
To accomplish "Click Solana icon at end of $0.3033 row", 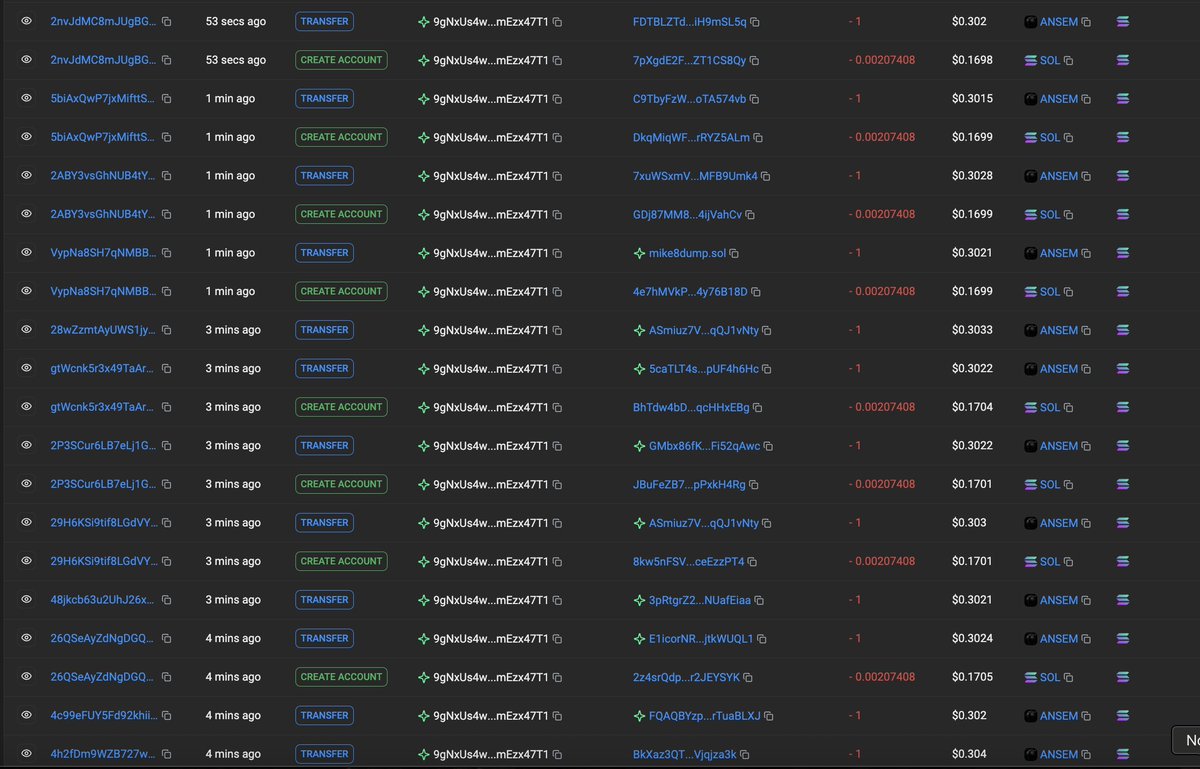I will point(1122,330).
